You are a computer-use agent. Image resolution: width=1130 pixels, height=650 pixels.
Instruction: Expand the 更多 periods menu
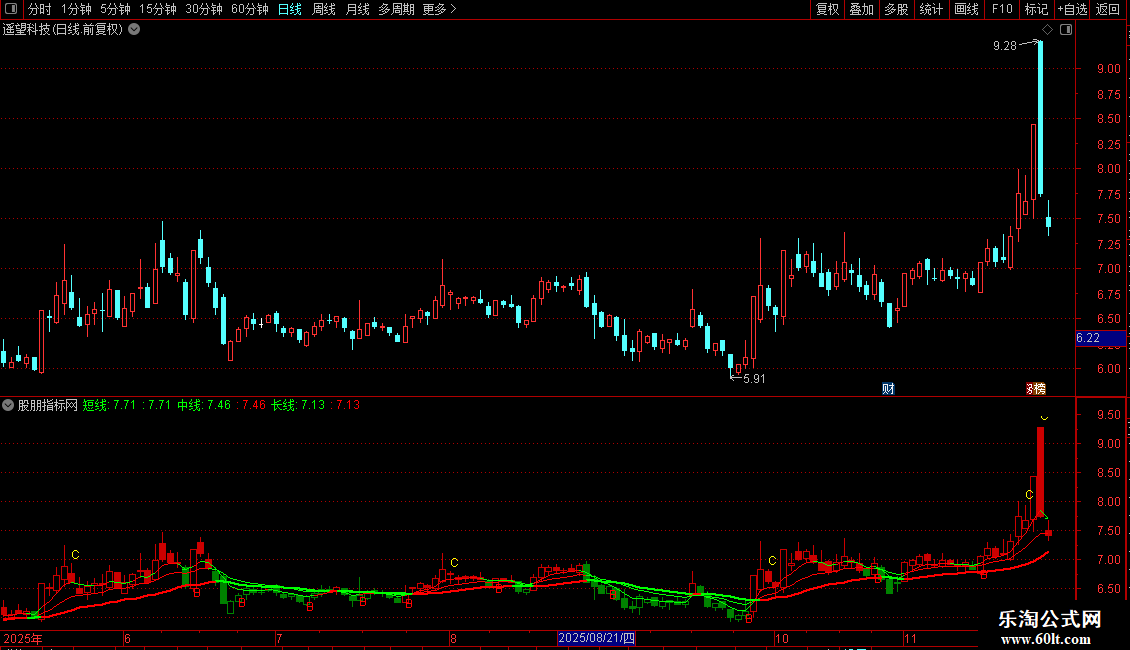(x=439, y=9)
